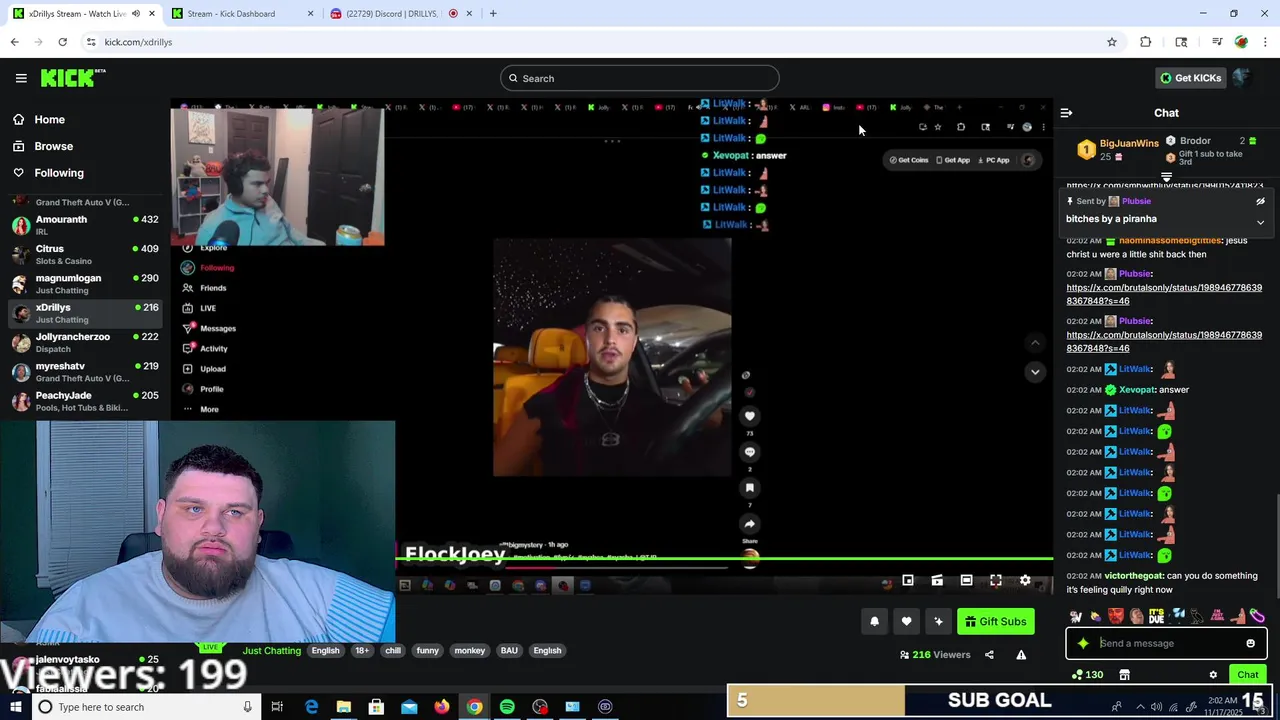This screenshot has width=1280, height=720.
Task: Focus the Send a message field
Action: tap(1166, 644)
